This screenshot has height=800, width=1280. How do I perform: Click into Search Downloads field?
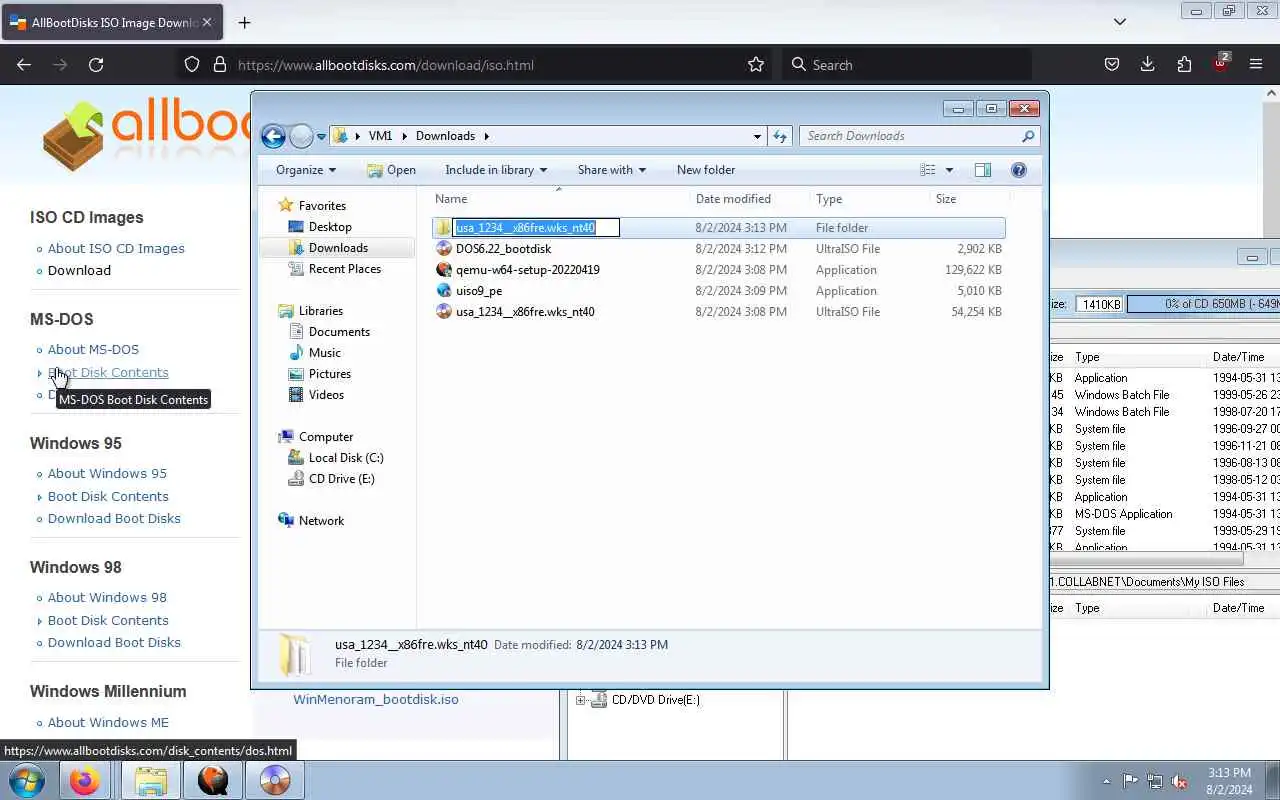point(919,136)
